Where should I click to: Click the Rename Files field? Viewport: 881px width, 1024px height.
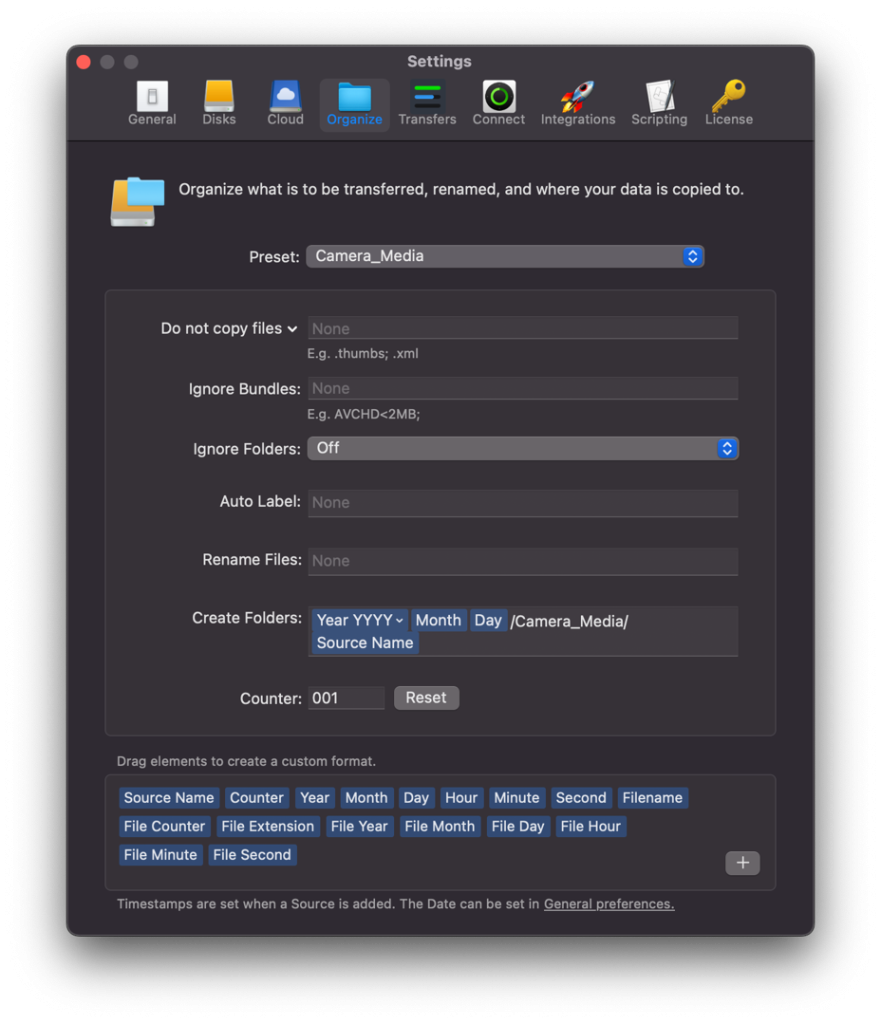tap(522, 561)
